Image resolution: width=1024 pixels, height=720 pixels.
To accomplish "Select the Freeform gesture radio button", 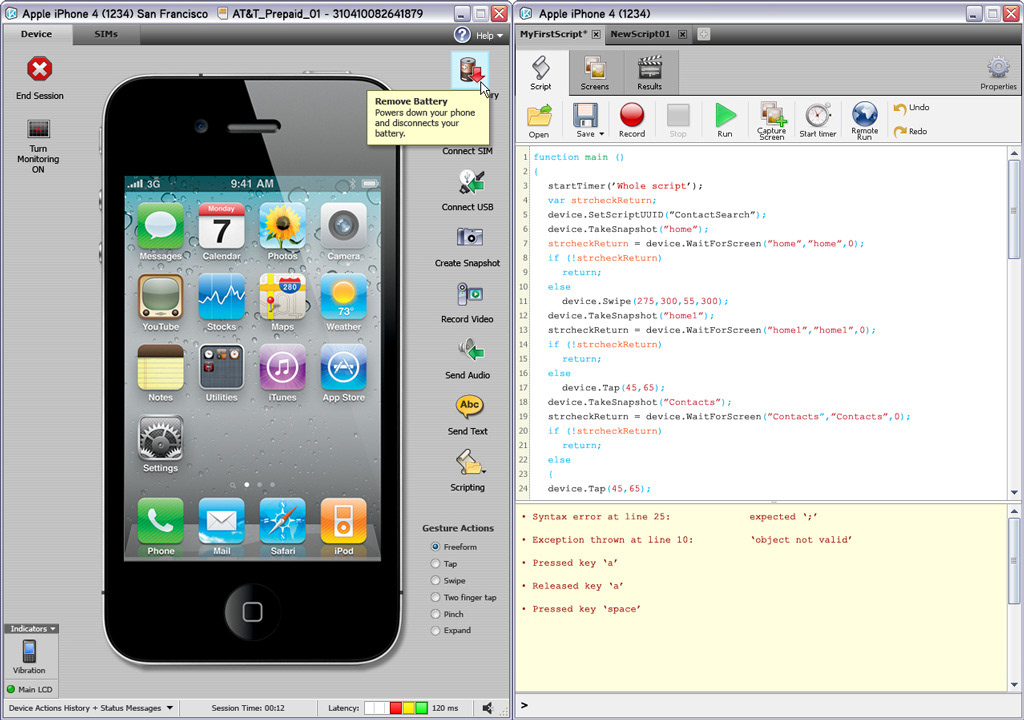I will [x=436, y=547].
